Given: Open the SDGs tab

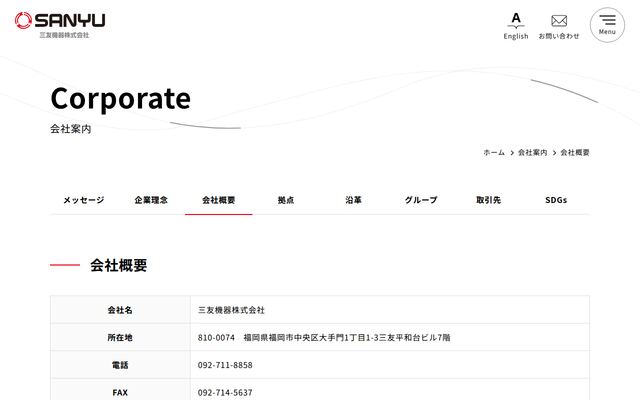Looking at the screenshot, I should pos(556,200).
